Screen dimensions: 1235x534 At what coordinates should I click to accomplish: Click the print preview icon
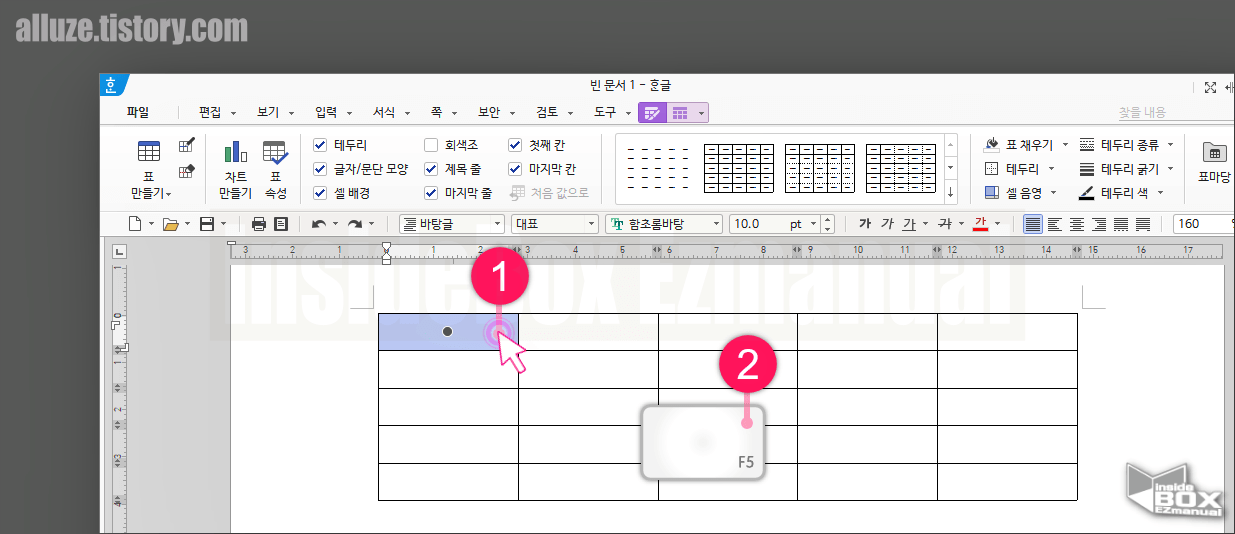[281, 224]
